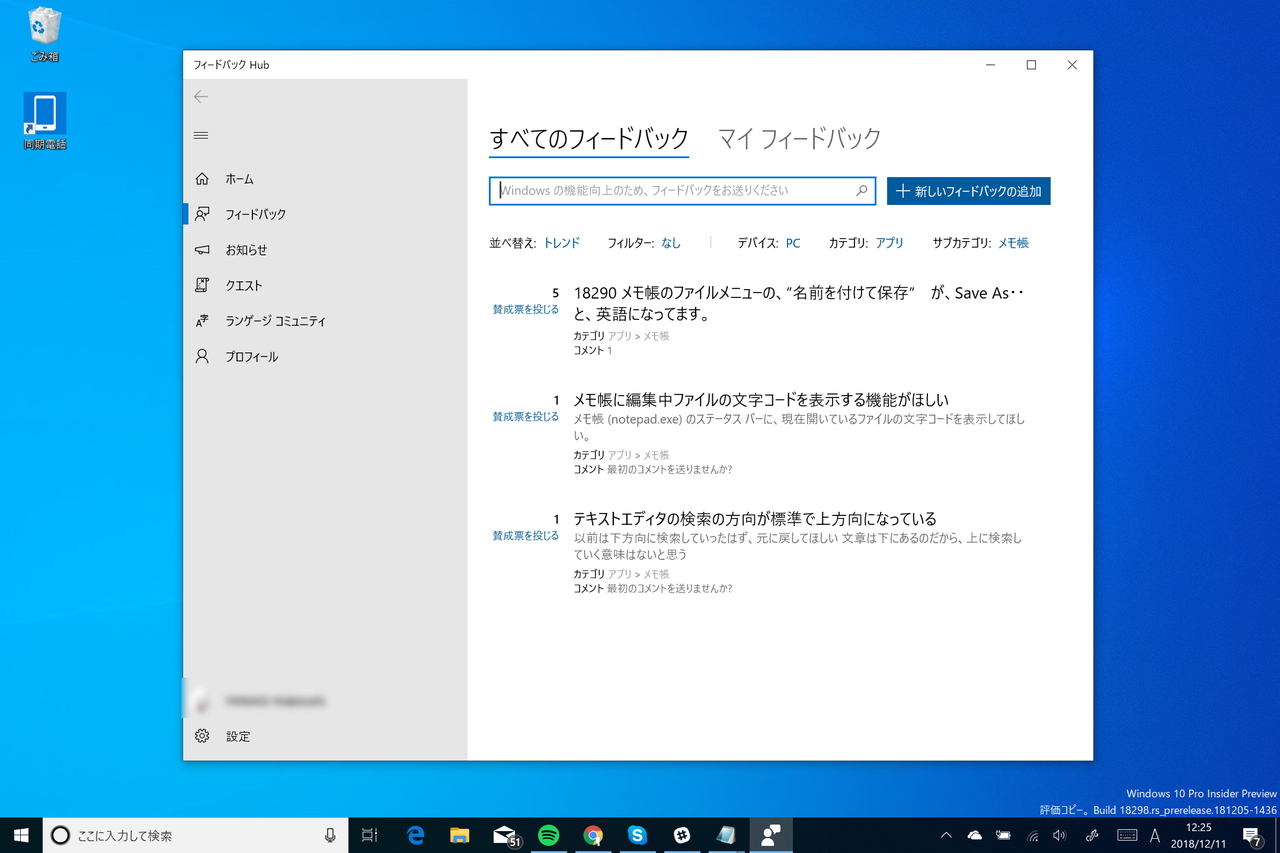1280x853 pixels.
Task: Click the Cortana circle icon
Action: pyautogui.click(x=60, y=835)
